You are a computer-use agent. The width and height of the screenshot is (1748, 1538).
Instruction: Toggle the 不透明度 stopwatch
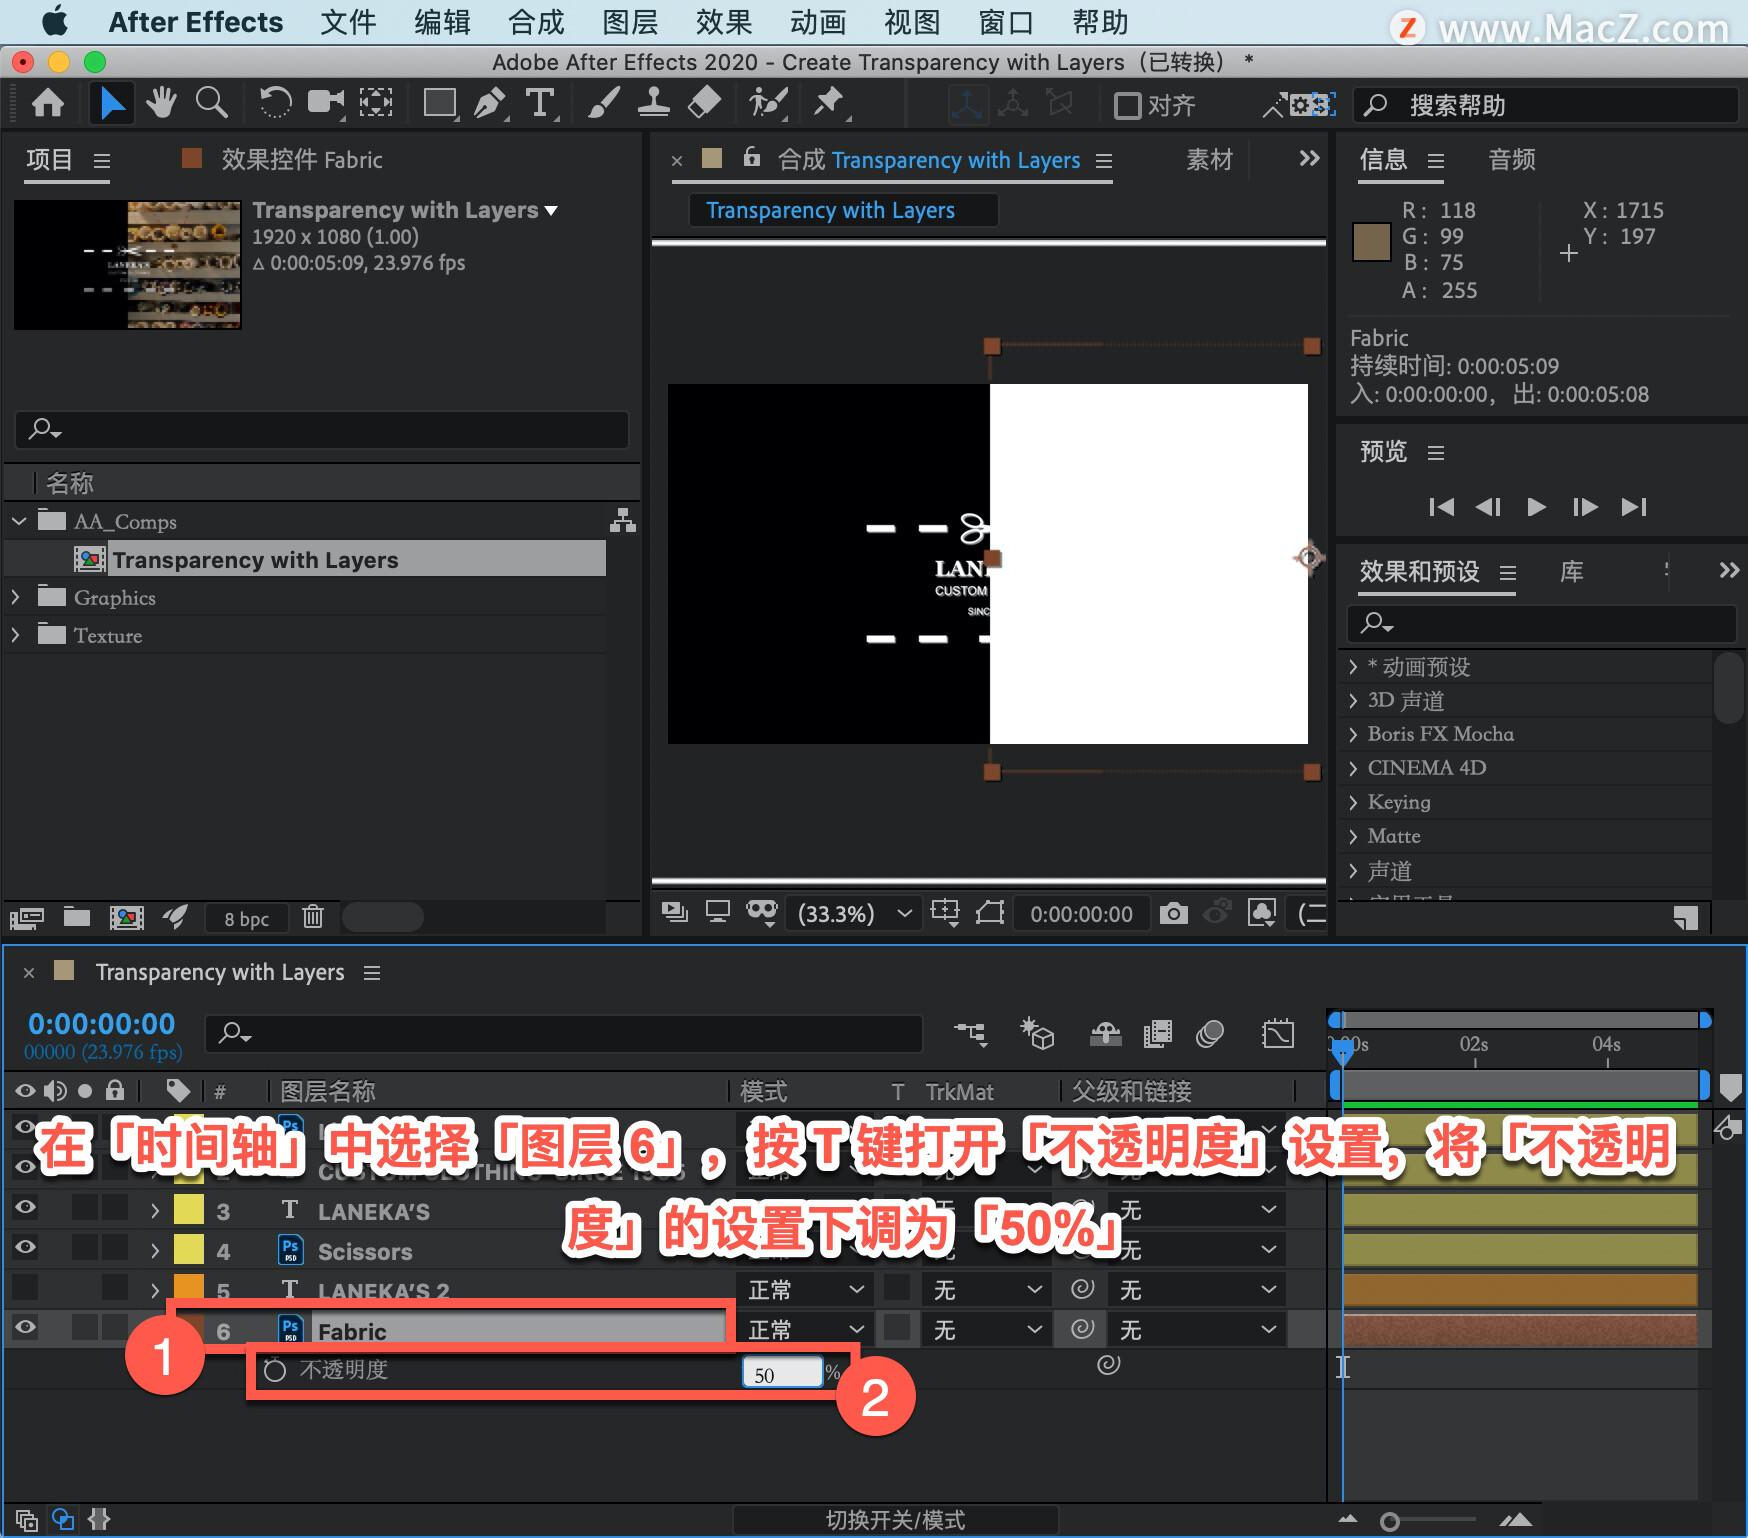pyautogui.click(x=274, y=1370)
